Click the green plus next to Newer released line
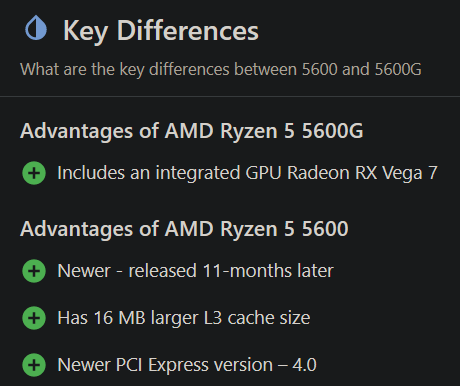This screenshot has height=386, width=460. 34,271
